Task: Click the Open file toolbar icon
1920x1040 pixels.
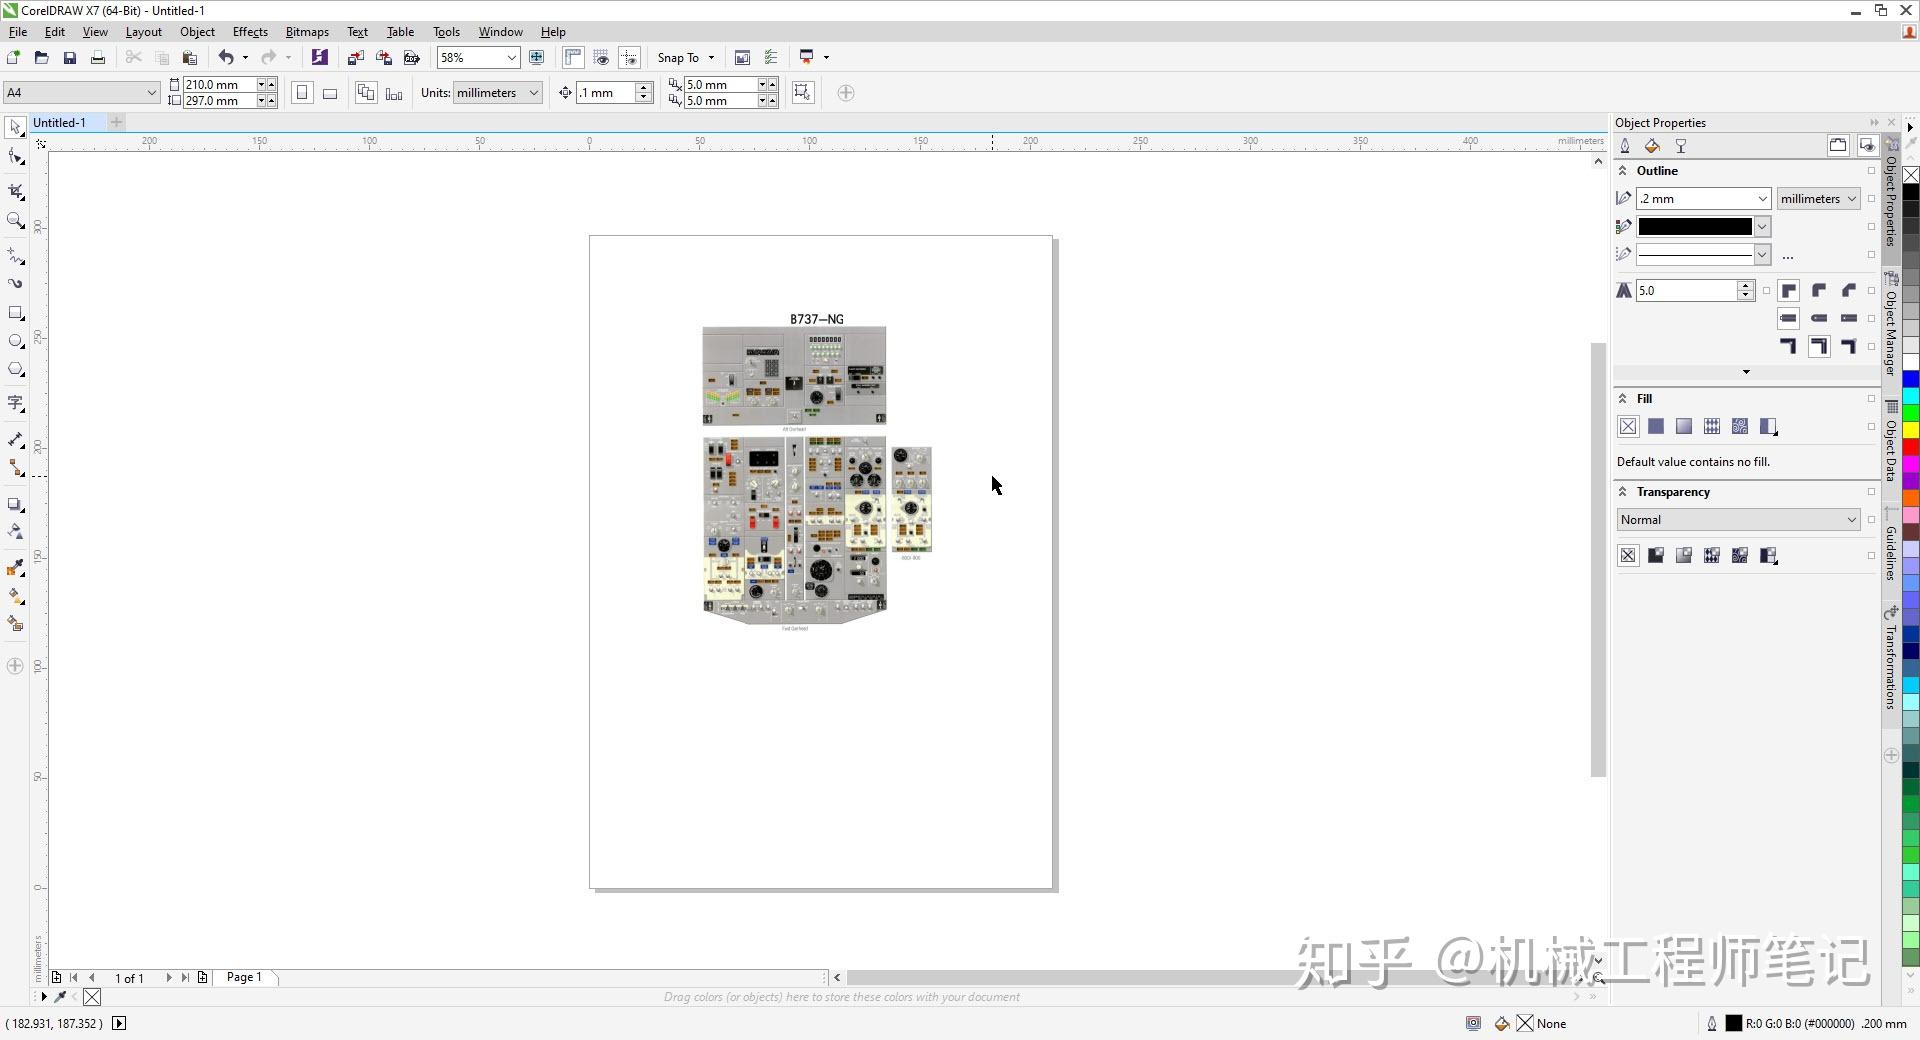Action: [x=41, y=57]
